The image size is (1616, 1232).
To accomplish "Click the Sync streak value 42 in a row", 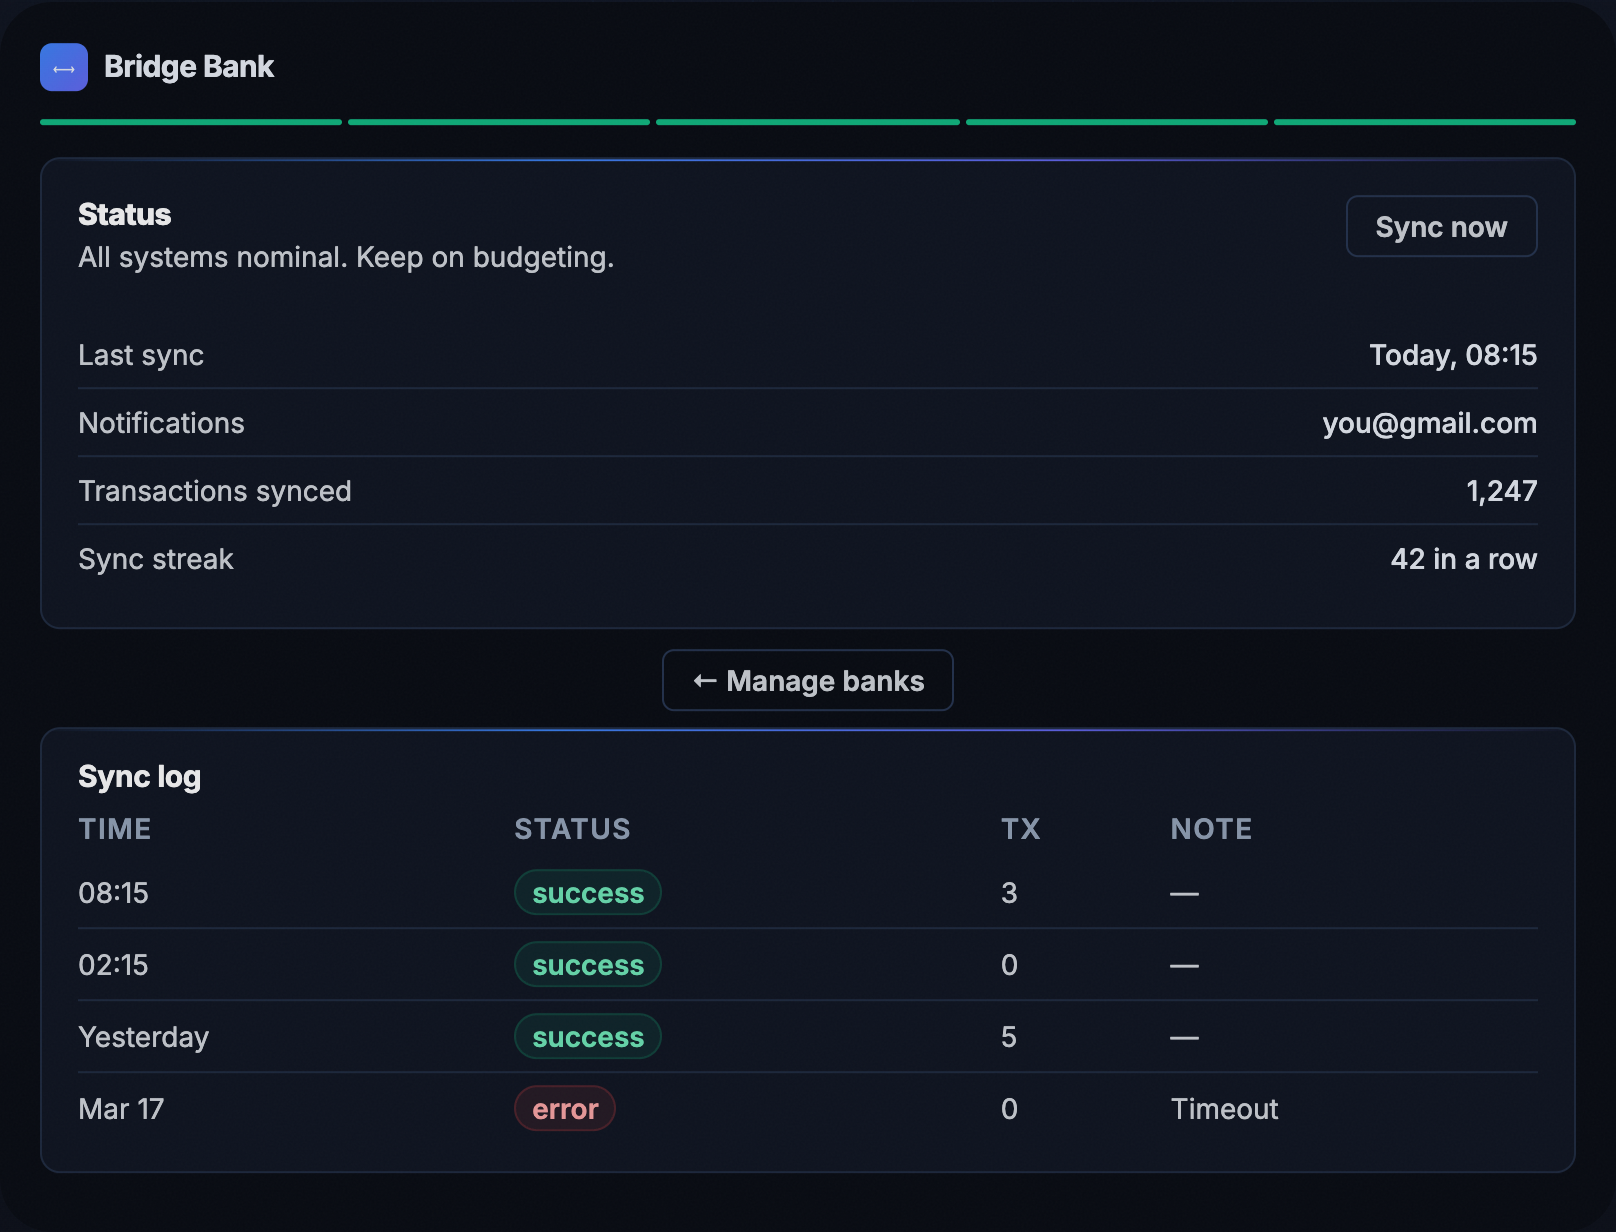I will coord(1464,559).
